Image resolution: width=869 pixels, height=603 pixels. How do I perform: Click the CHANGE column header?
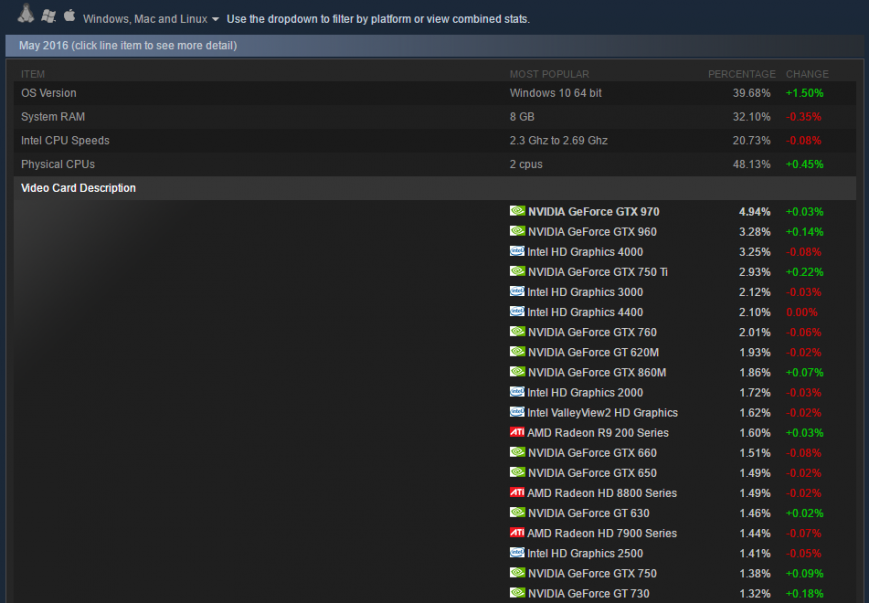tap(806, 74)
